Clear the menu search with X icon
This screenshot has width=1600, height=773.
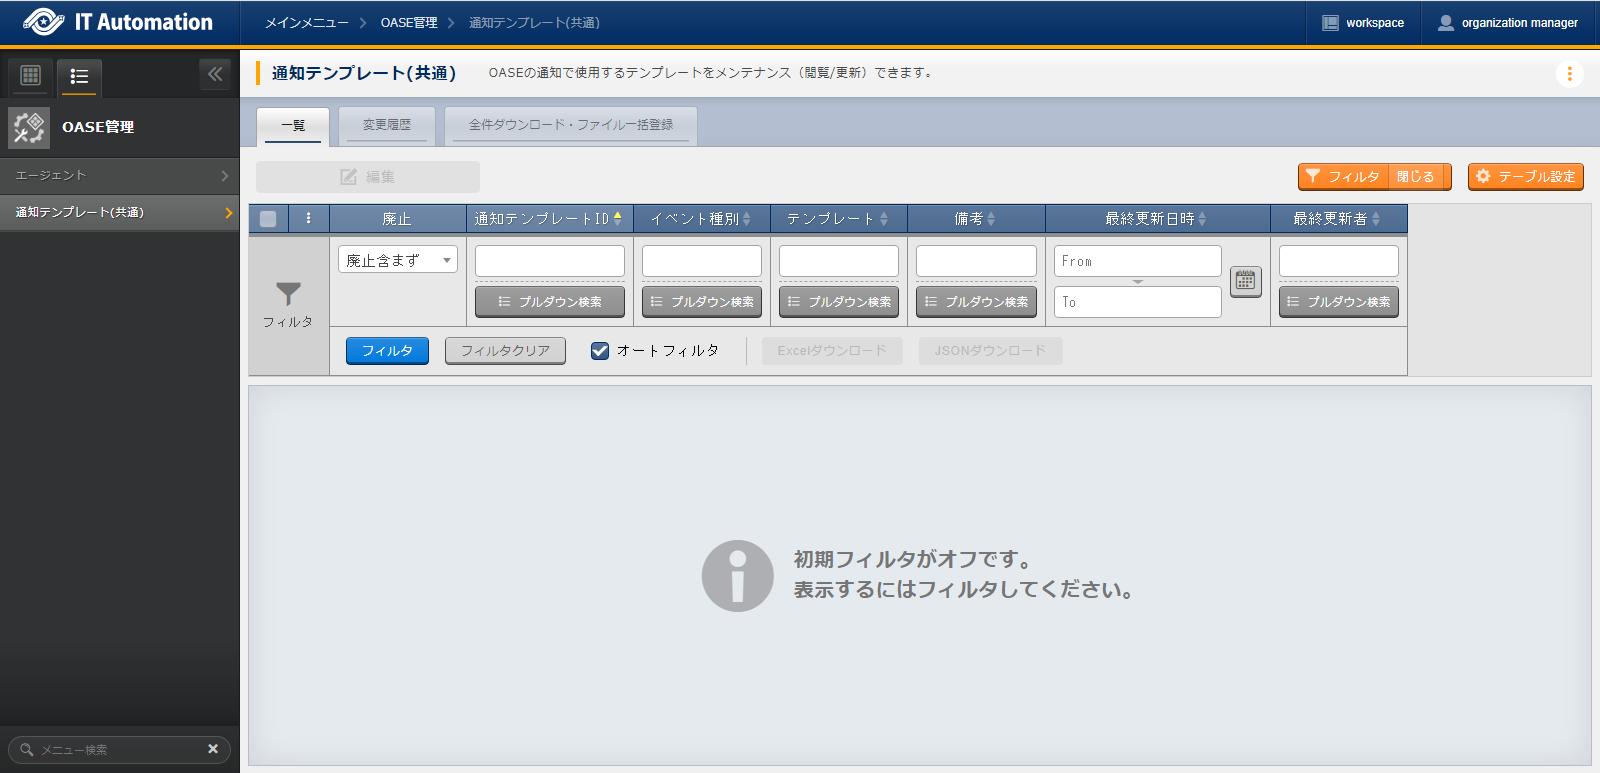coord(213,749)
